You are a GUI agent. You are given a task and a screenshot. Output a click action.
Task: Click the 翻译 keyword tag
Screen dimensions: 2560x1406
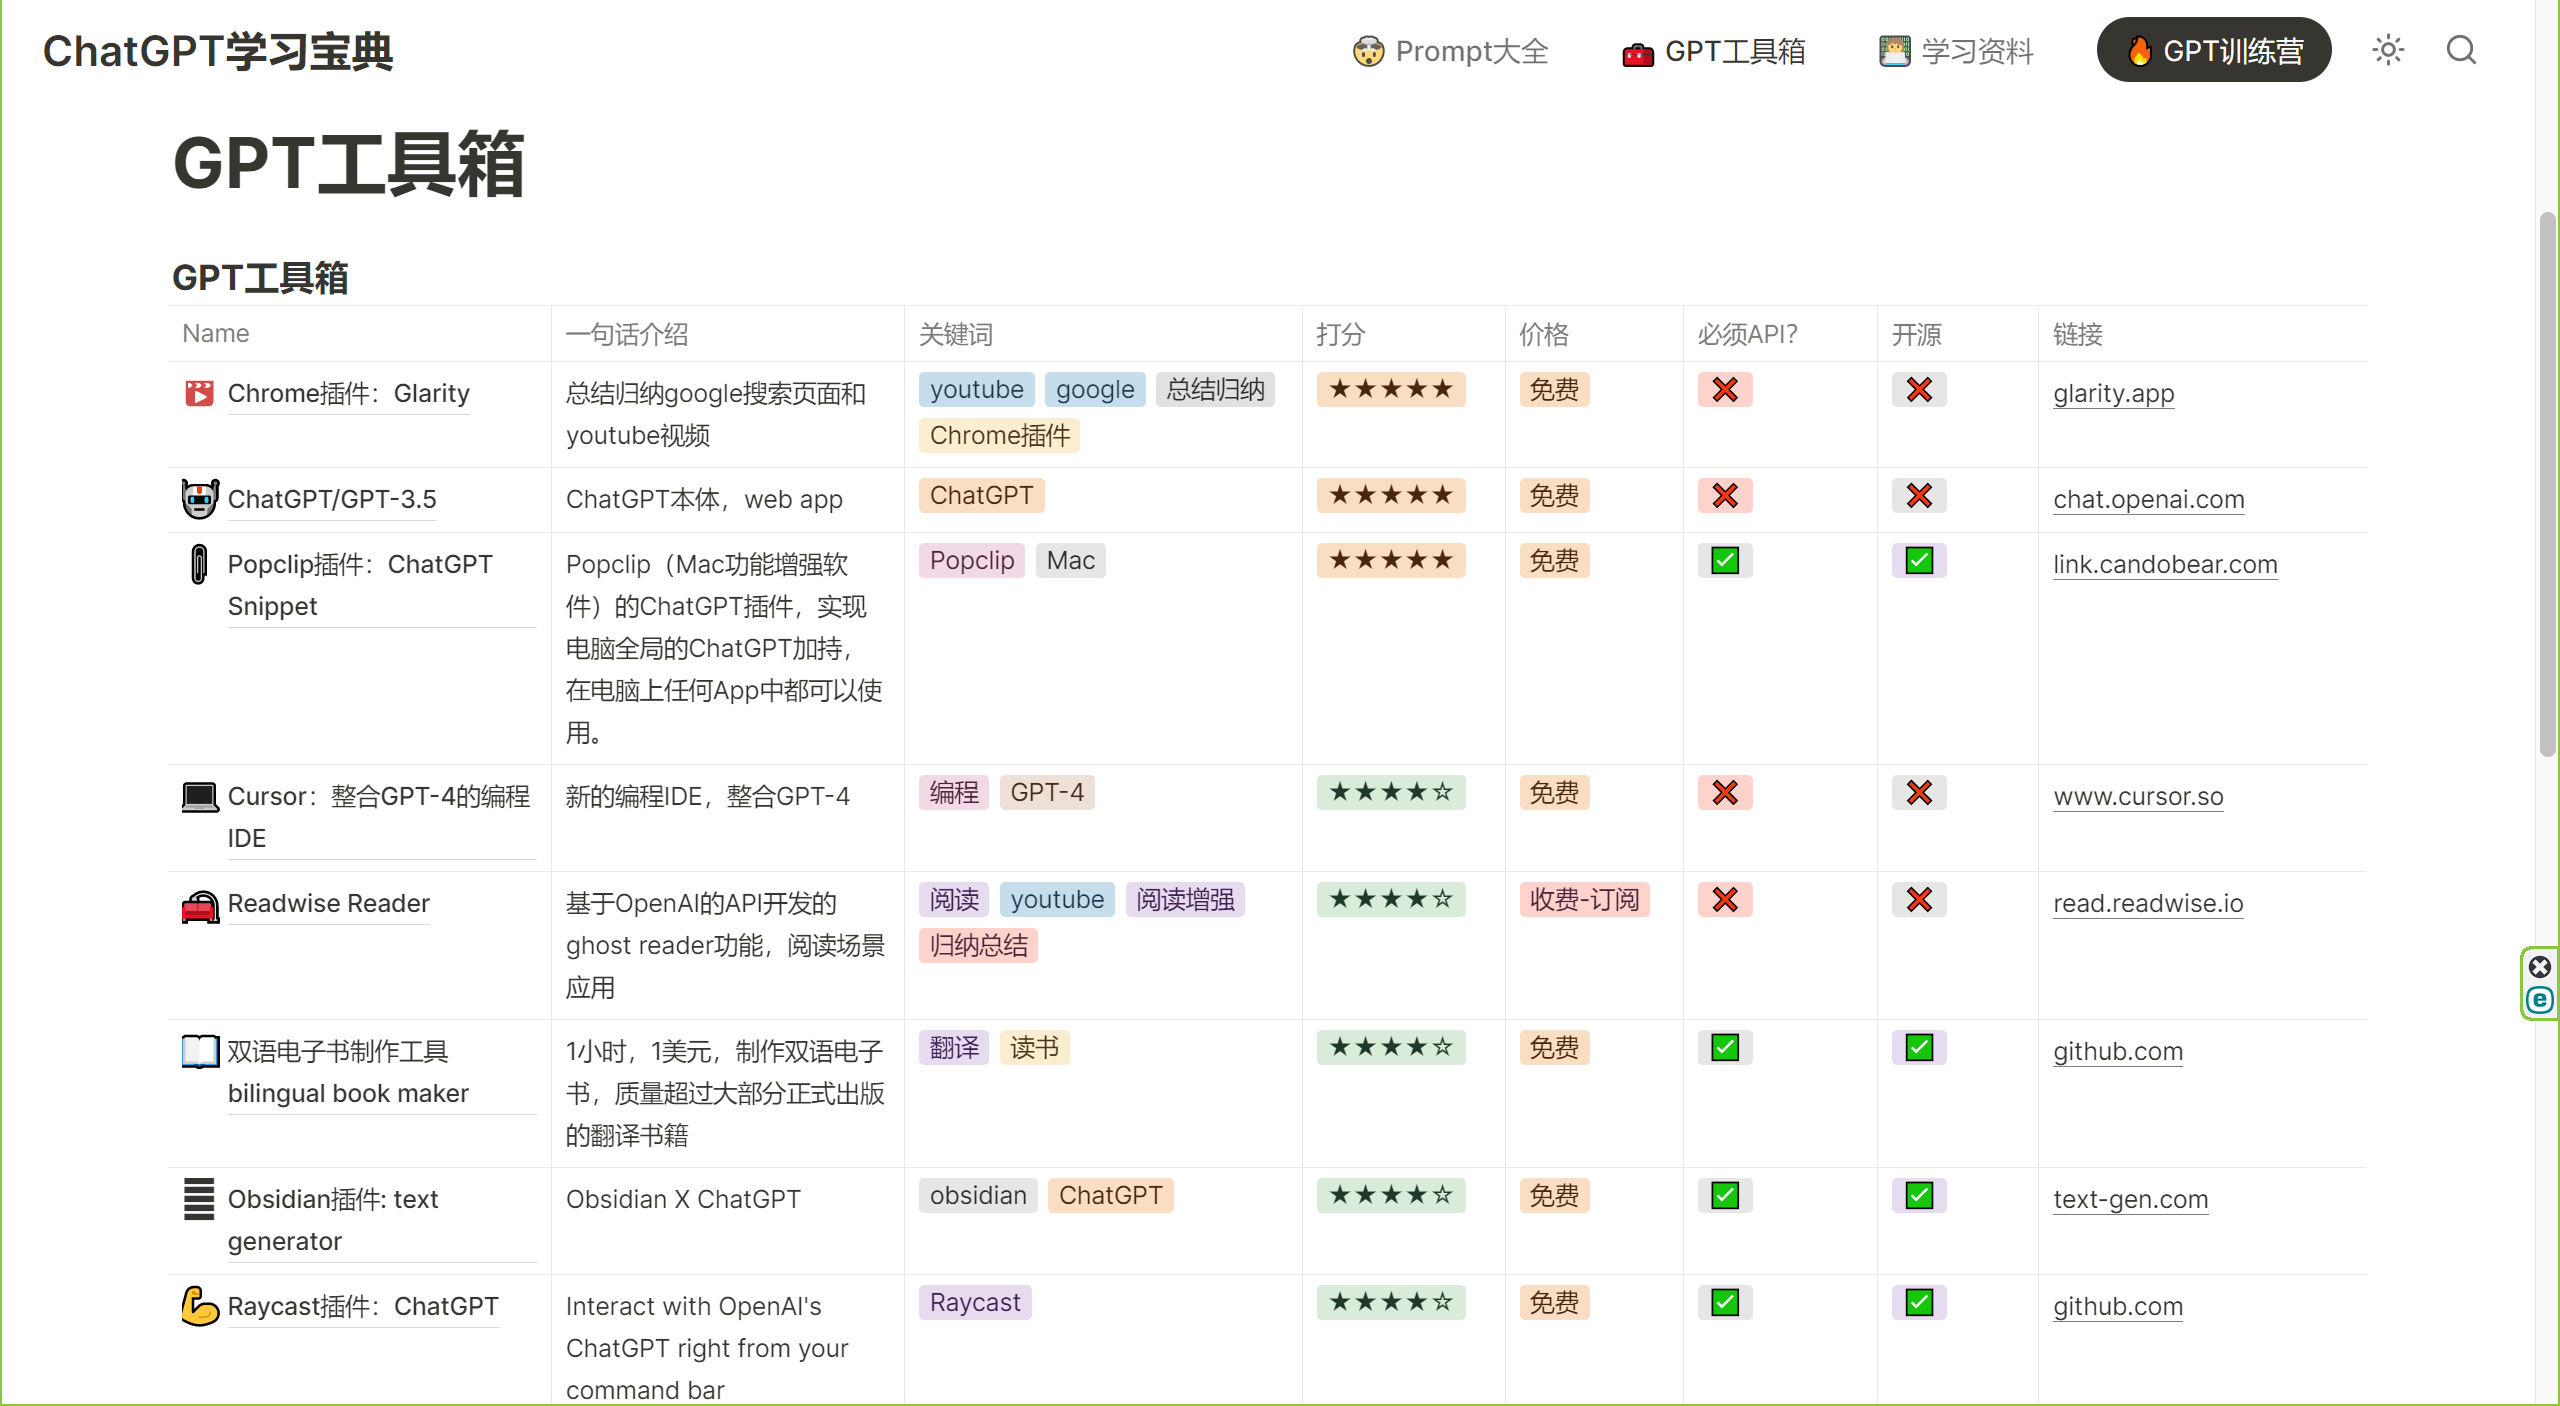click(954, 1048)
